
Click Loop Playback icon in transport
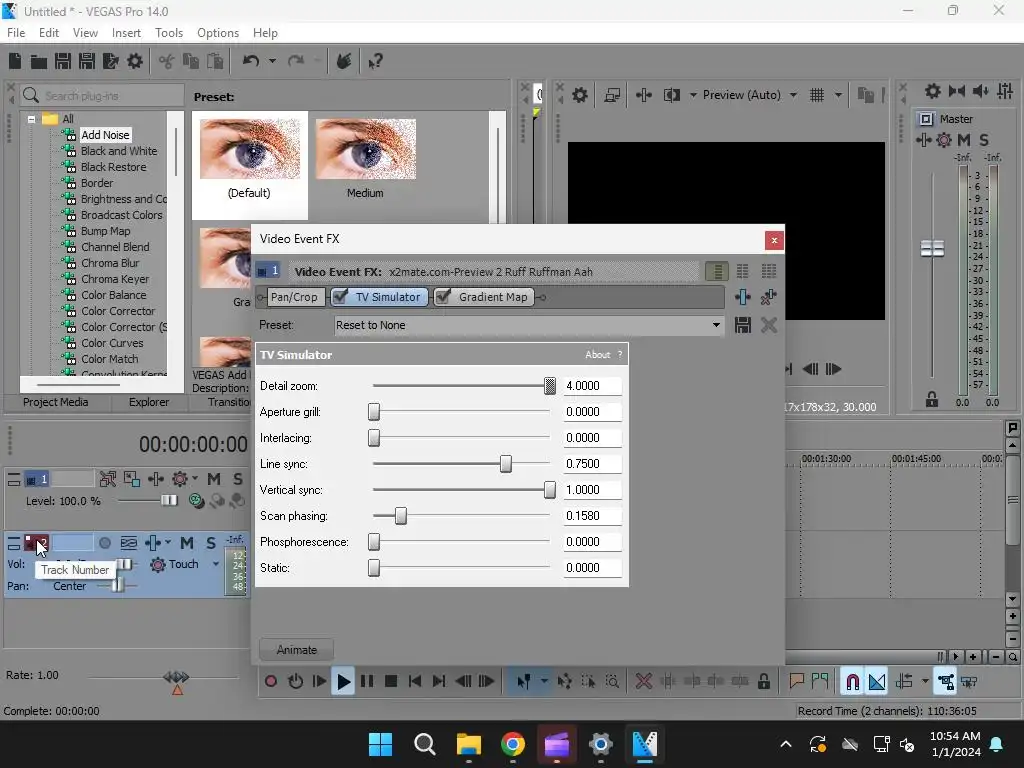pos(295,682)
